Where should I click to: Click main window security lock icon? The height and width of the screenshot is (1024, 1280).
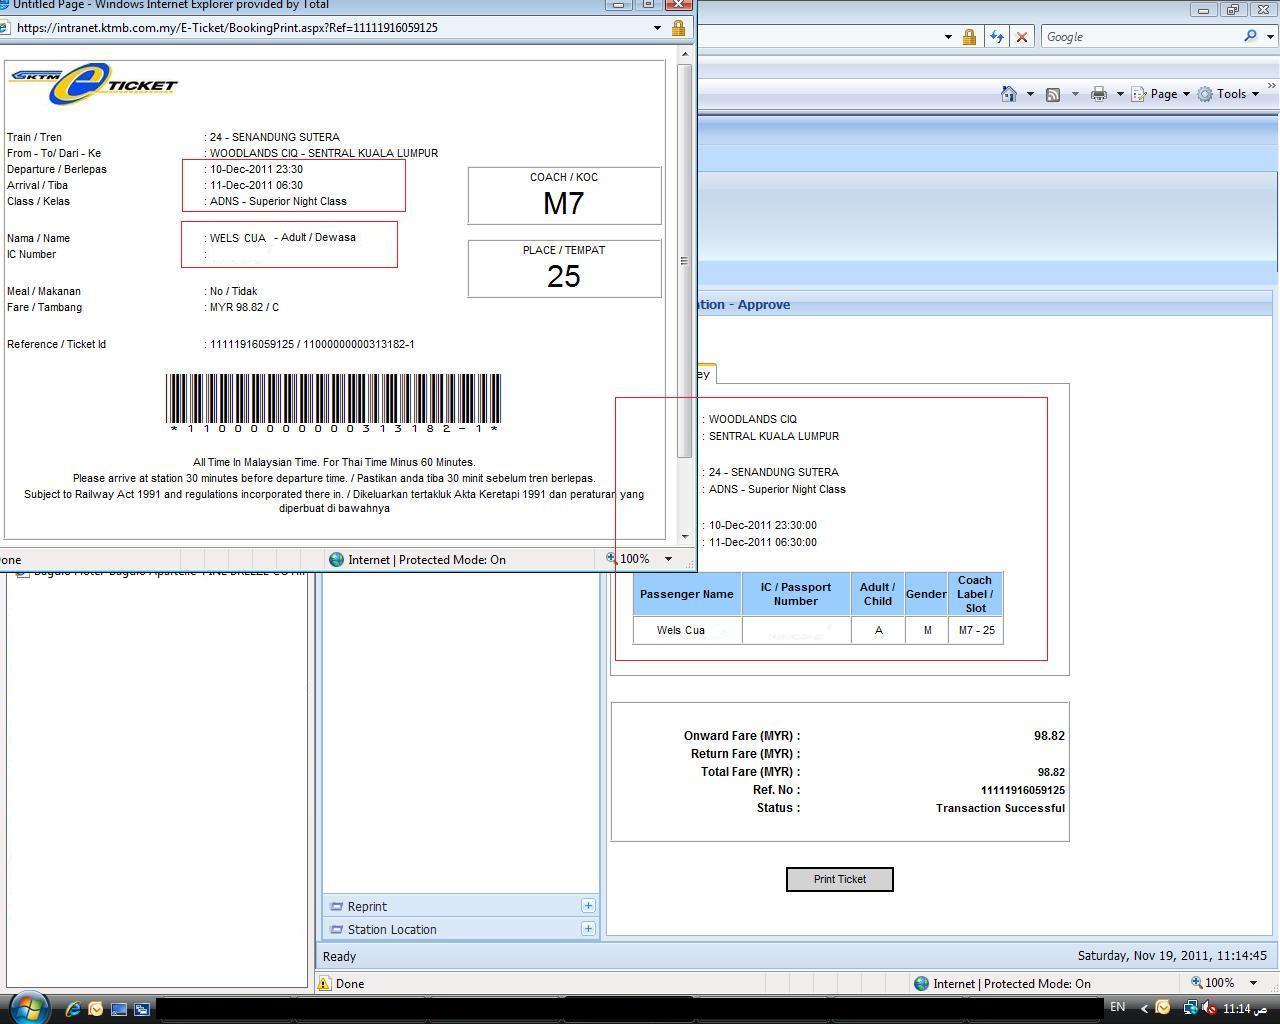pyautogui.click(x=969, y=37)
